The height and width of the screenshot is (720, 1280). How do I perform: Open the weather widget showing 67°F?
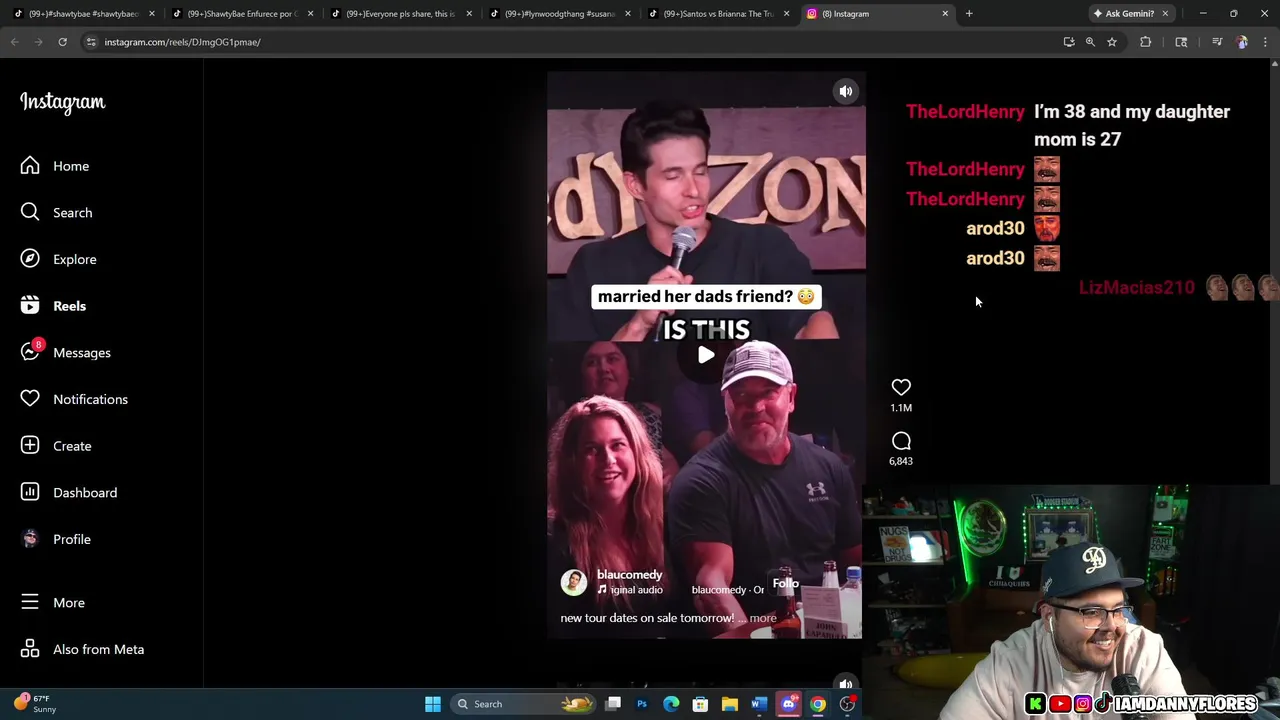(35, 704)
